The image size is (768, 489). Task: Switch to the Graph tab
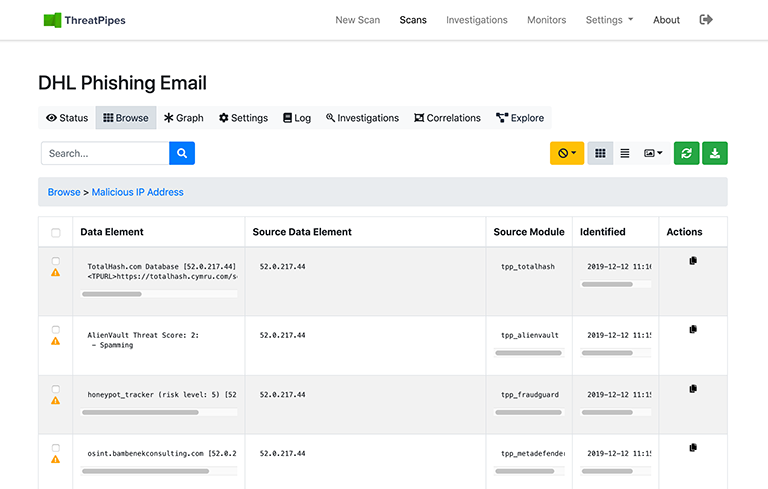pyautogui.click(x=184, y=118)
